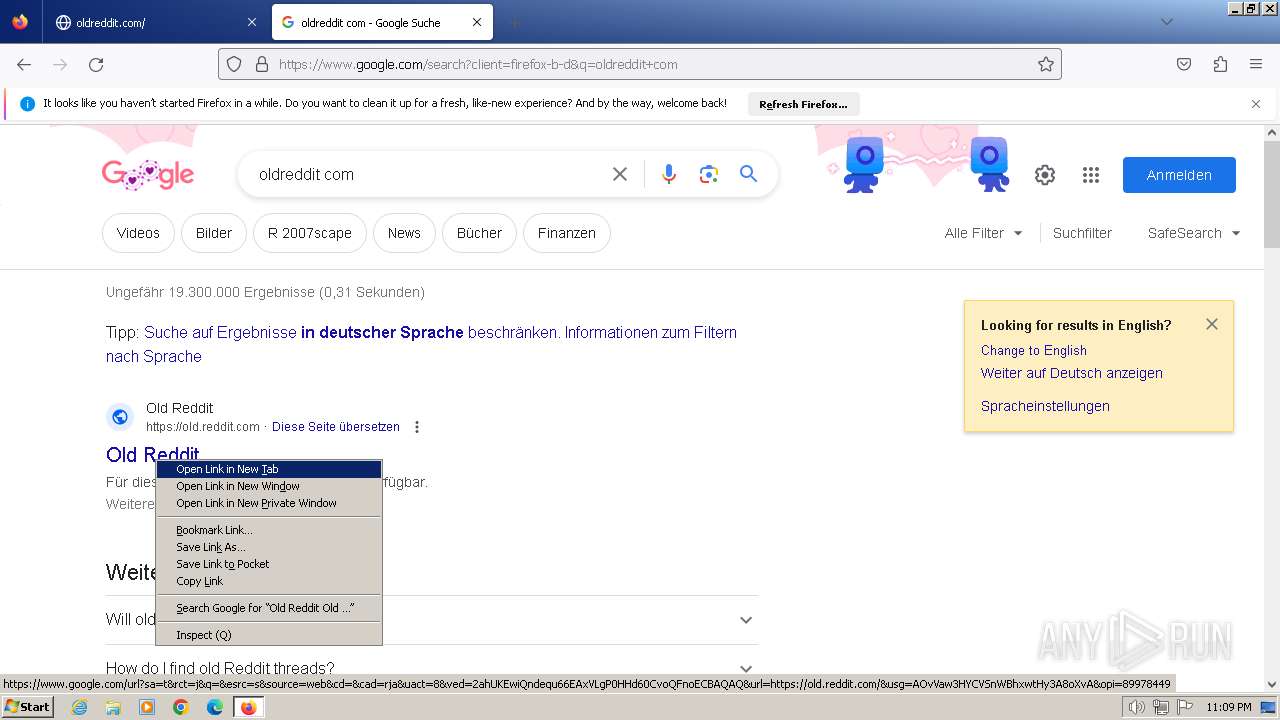Click 'Informationen zum Filtern nach Sprache' link
Viewport: 1280px width, 720px height.
click(421, 344)
